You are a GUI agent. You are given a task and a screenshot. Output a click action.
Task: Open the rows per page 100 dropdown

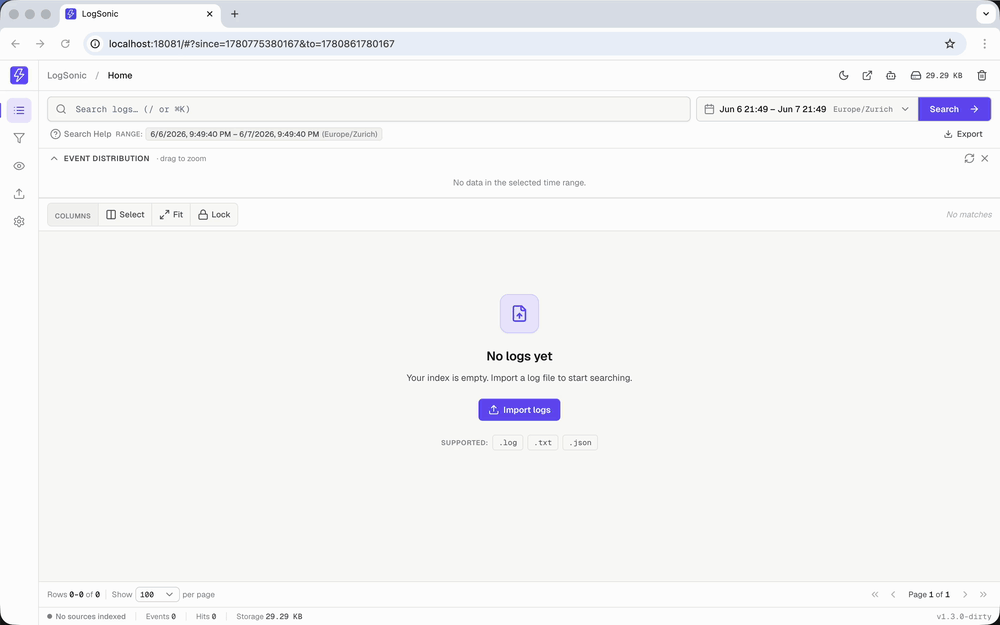click(x=157, y=594)
